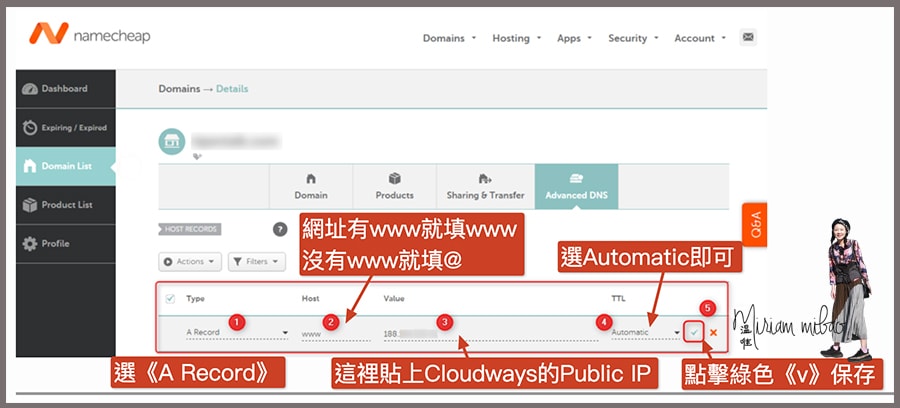
Task: Click the Host Records help question mark
Action: click(x=280, y=230)
